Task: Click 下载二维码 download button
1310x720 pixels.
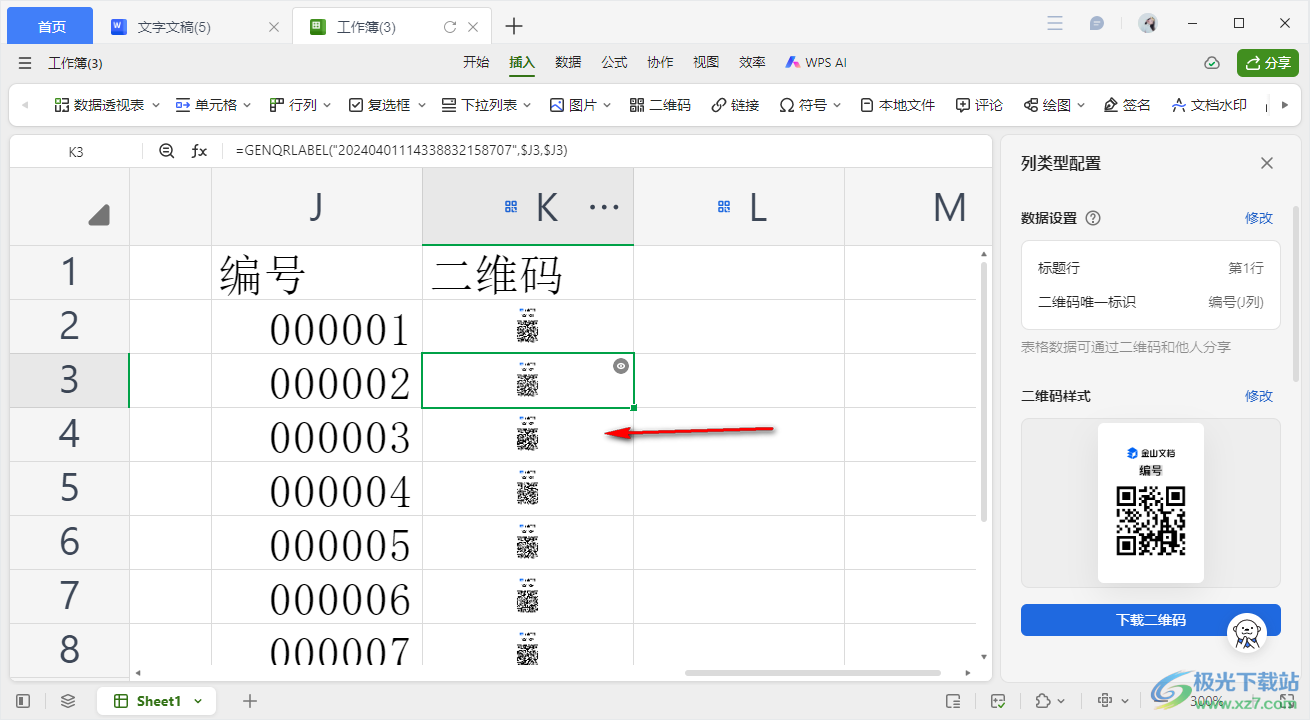Action: pos(1150,620)
